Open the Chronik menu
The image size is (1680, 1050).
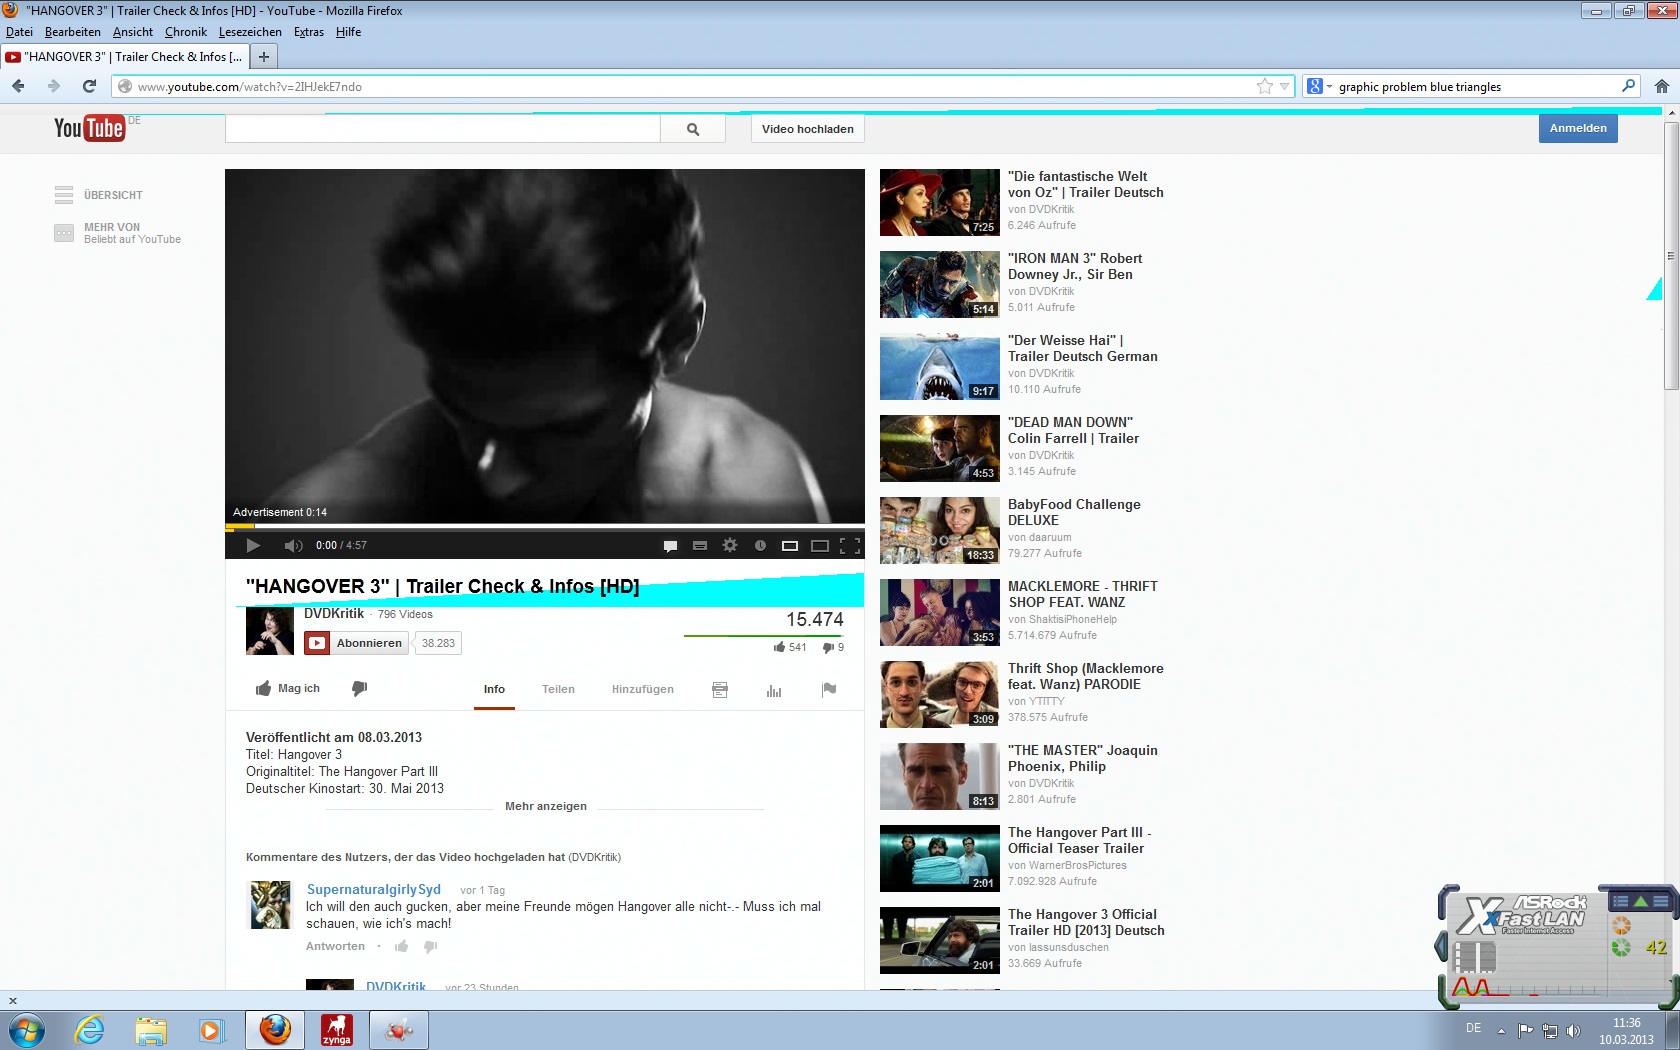pyautogui.click(x=186, y=32)
